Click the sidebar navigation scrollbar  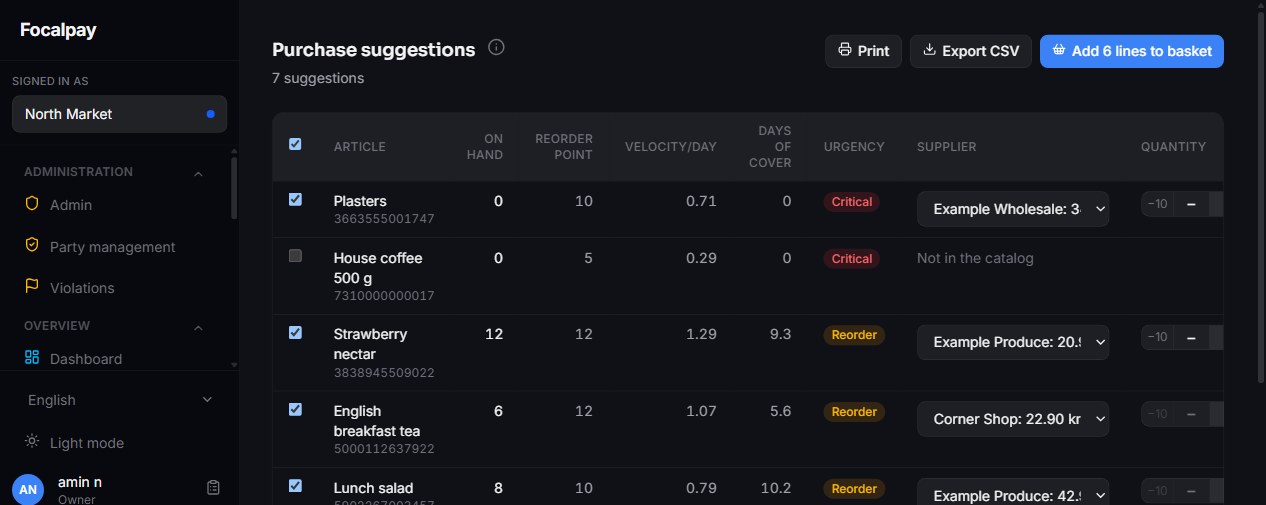234,187
